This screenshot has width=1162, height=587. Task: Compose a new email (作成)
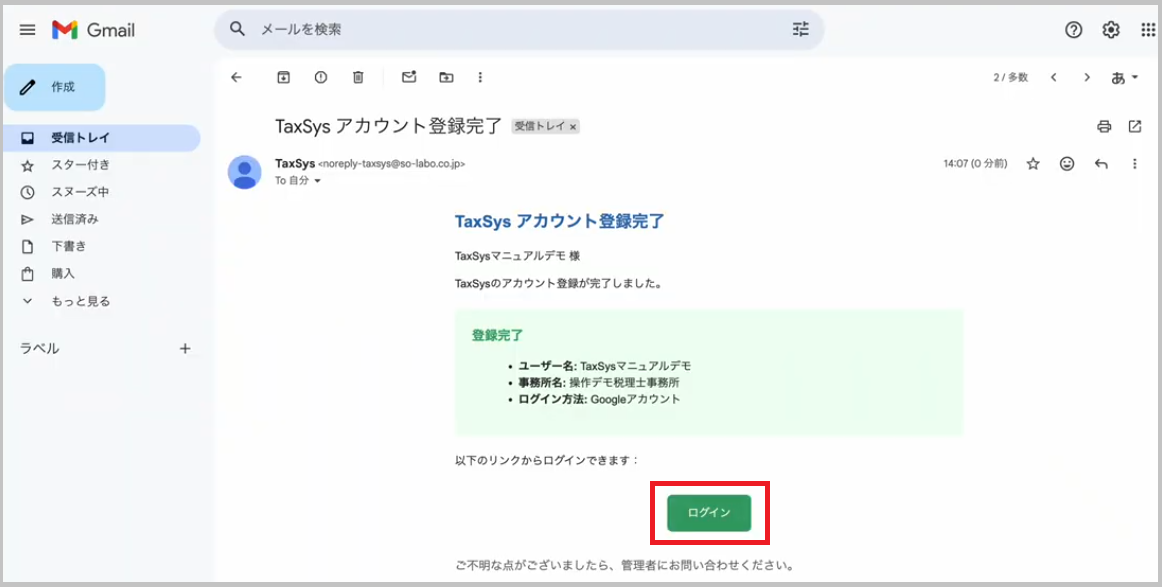(55, 87)
